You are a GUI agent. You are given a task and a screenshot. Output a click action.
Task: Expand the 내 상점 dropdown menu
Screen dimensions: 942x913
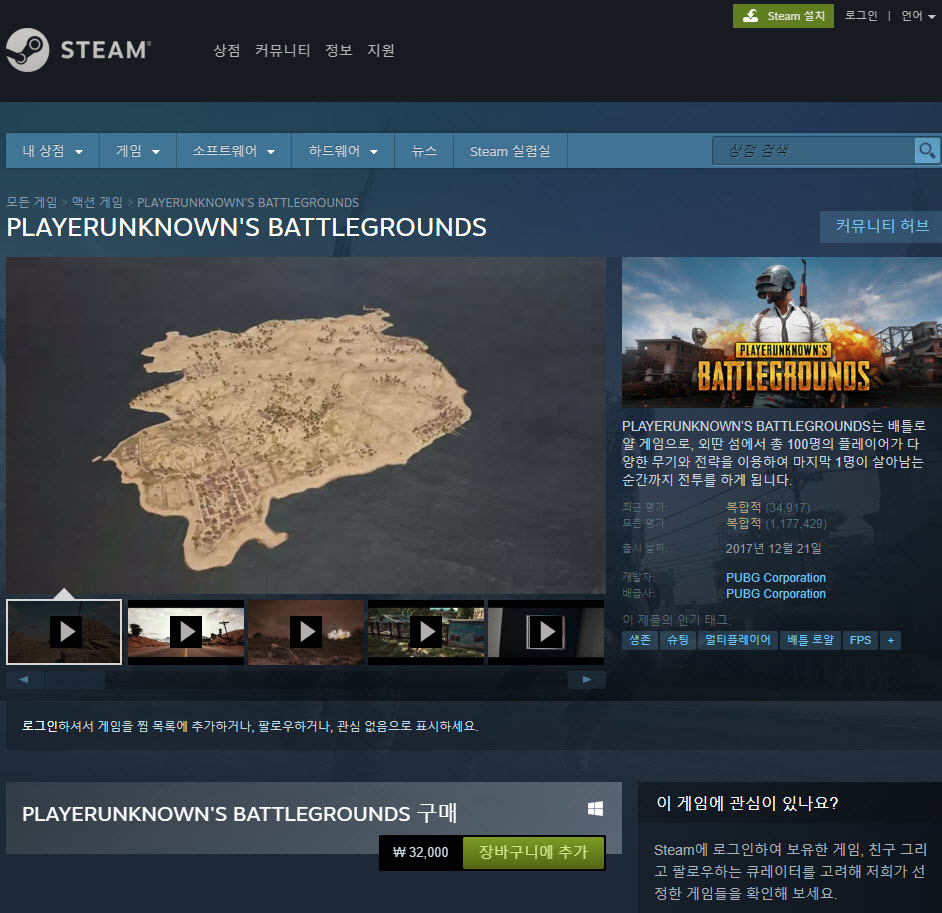click(52, 151)
